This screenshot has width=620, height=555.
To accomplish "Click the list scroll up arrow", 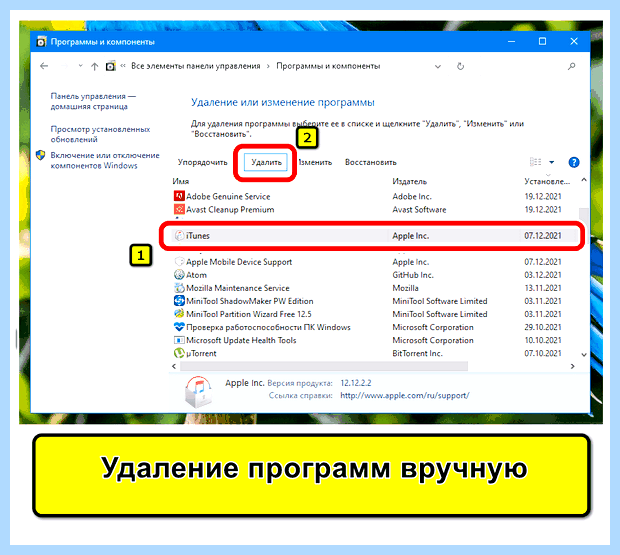I will point(584,180).
